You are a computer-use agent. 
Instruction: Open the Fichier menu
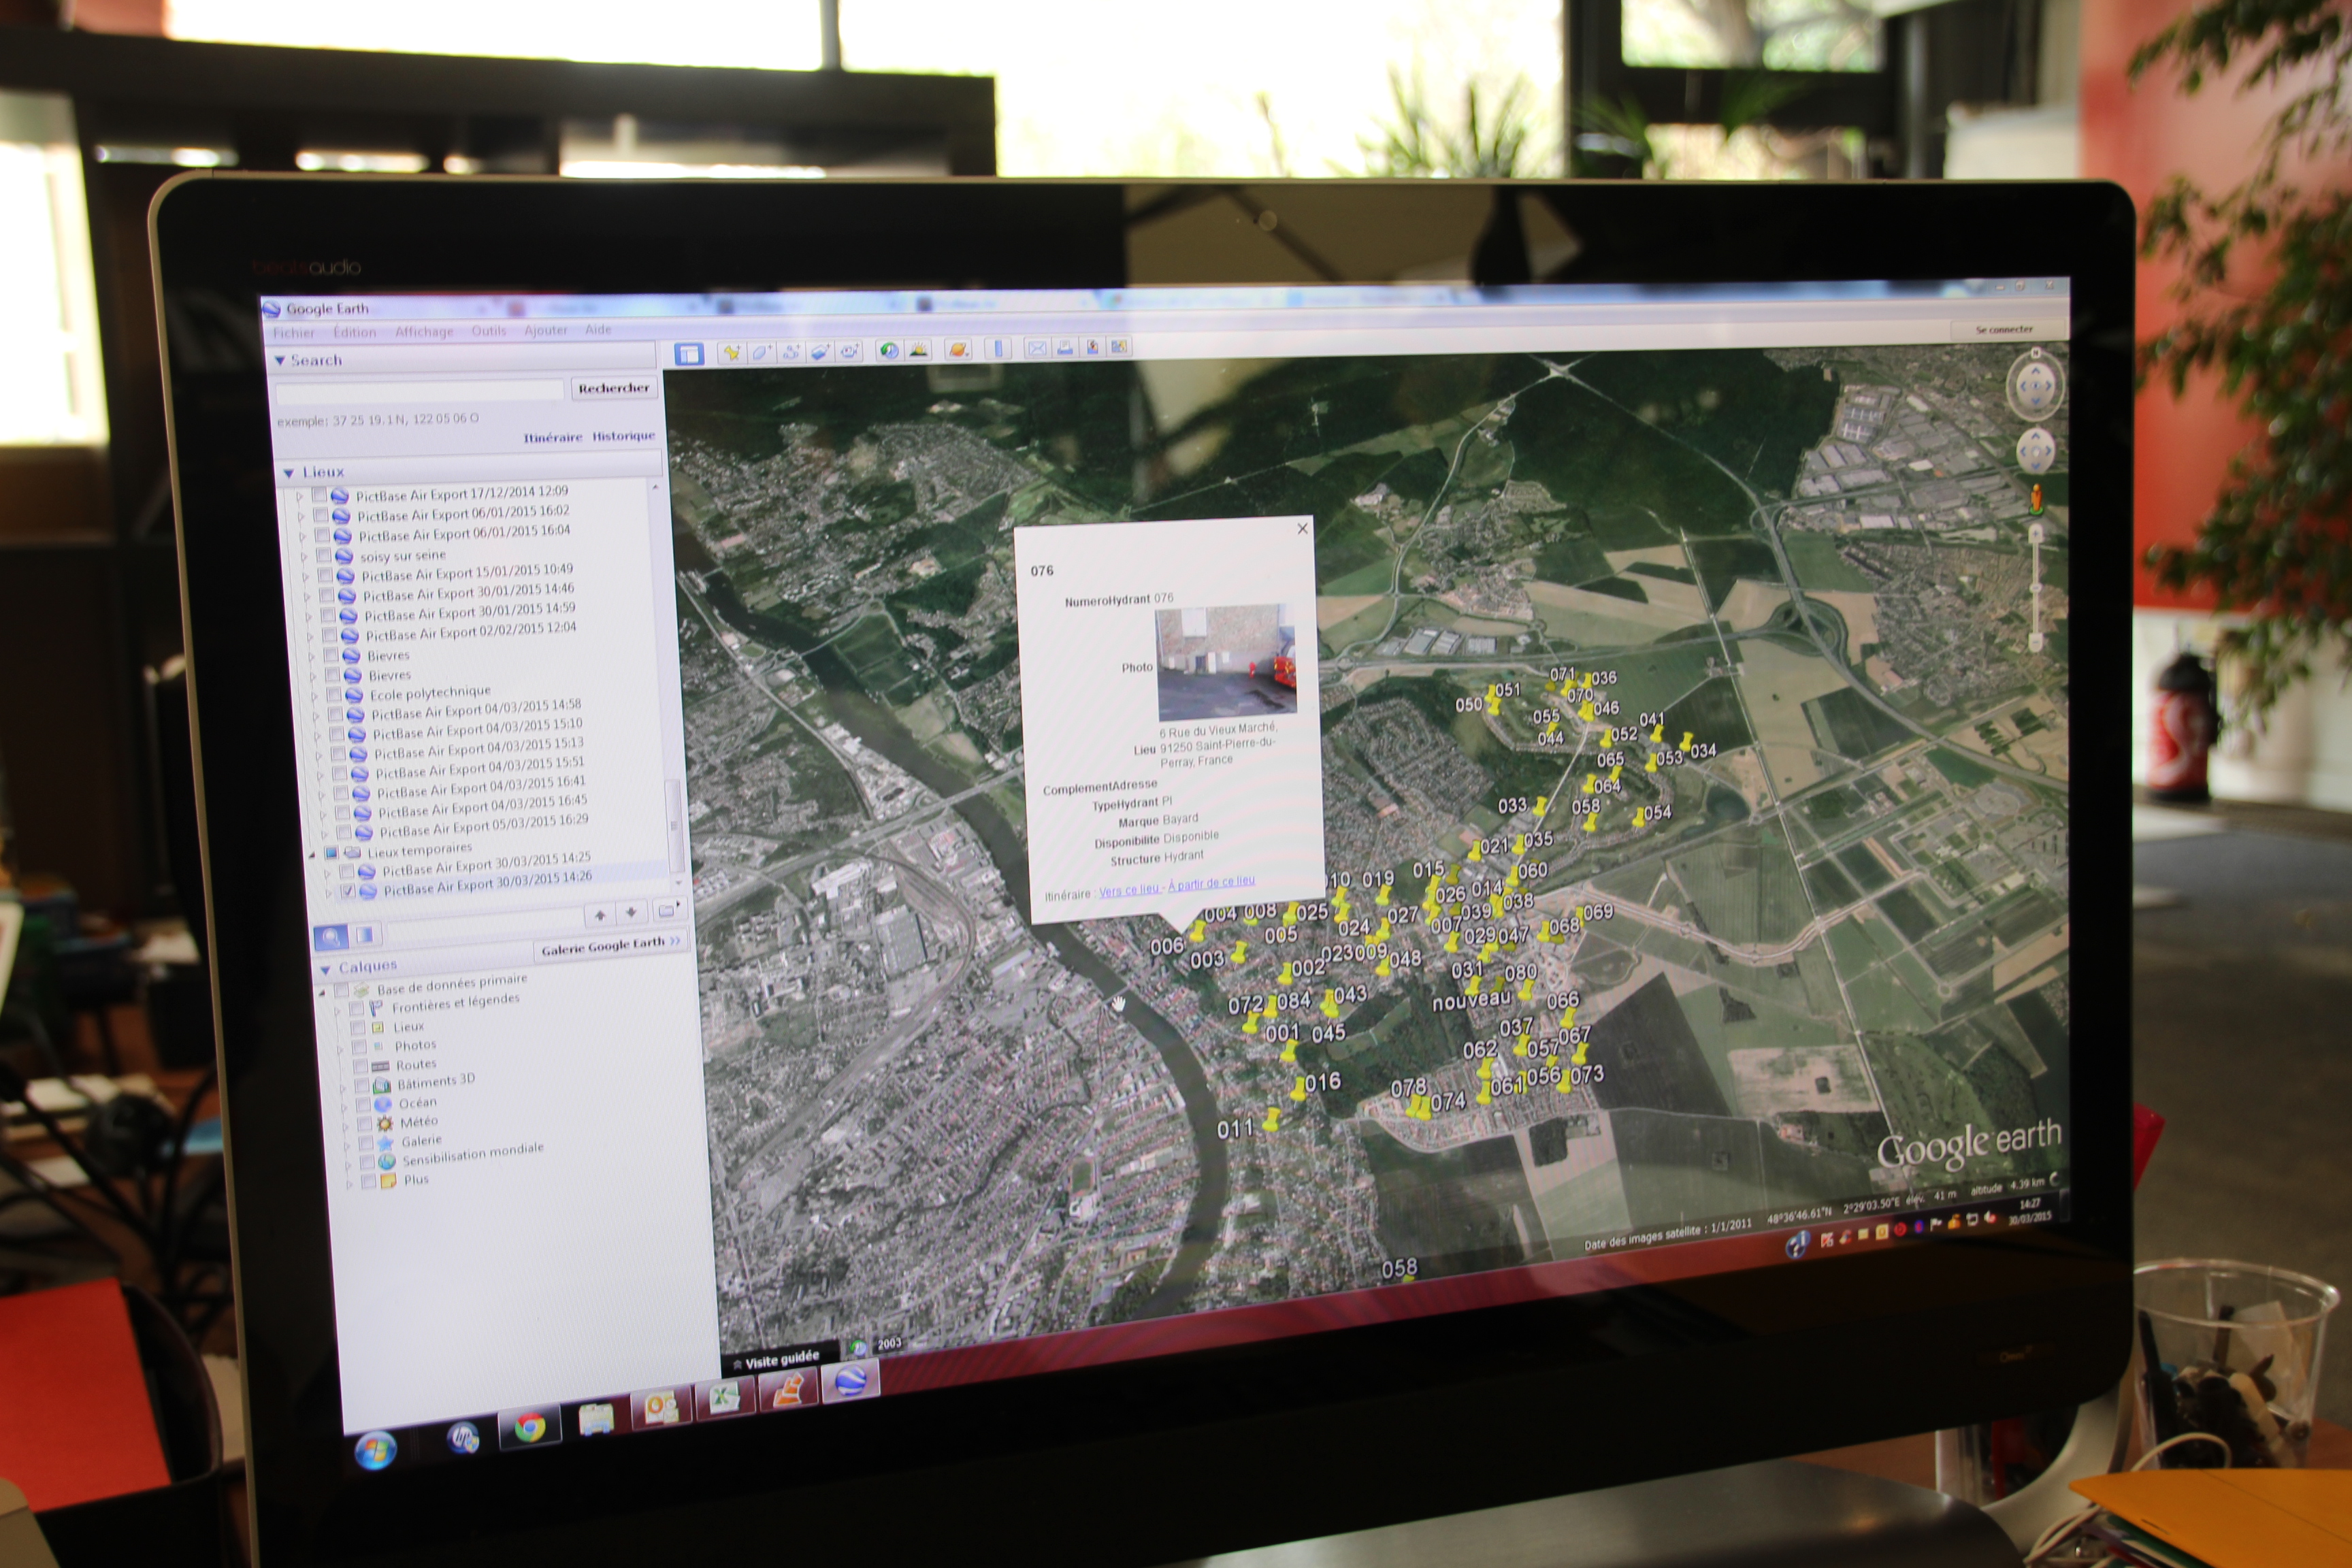pyautogui.click(x=294, y=333)
